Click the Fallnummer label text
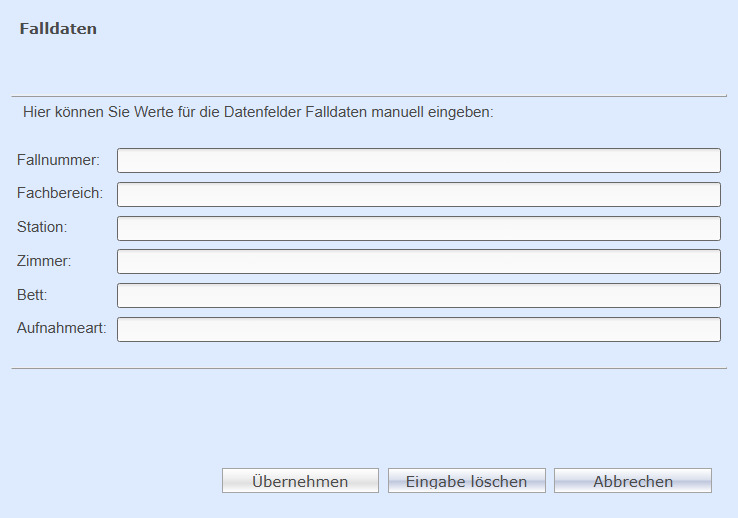The height and width of the screenshot is (518, 738). [58, 160]
